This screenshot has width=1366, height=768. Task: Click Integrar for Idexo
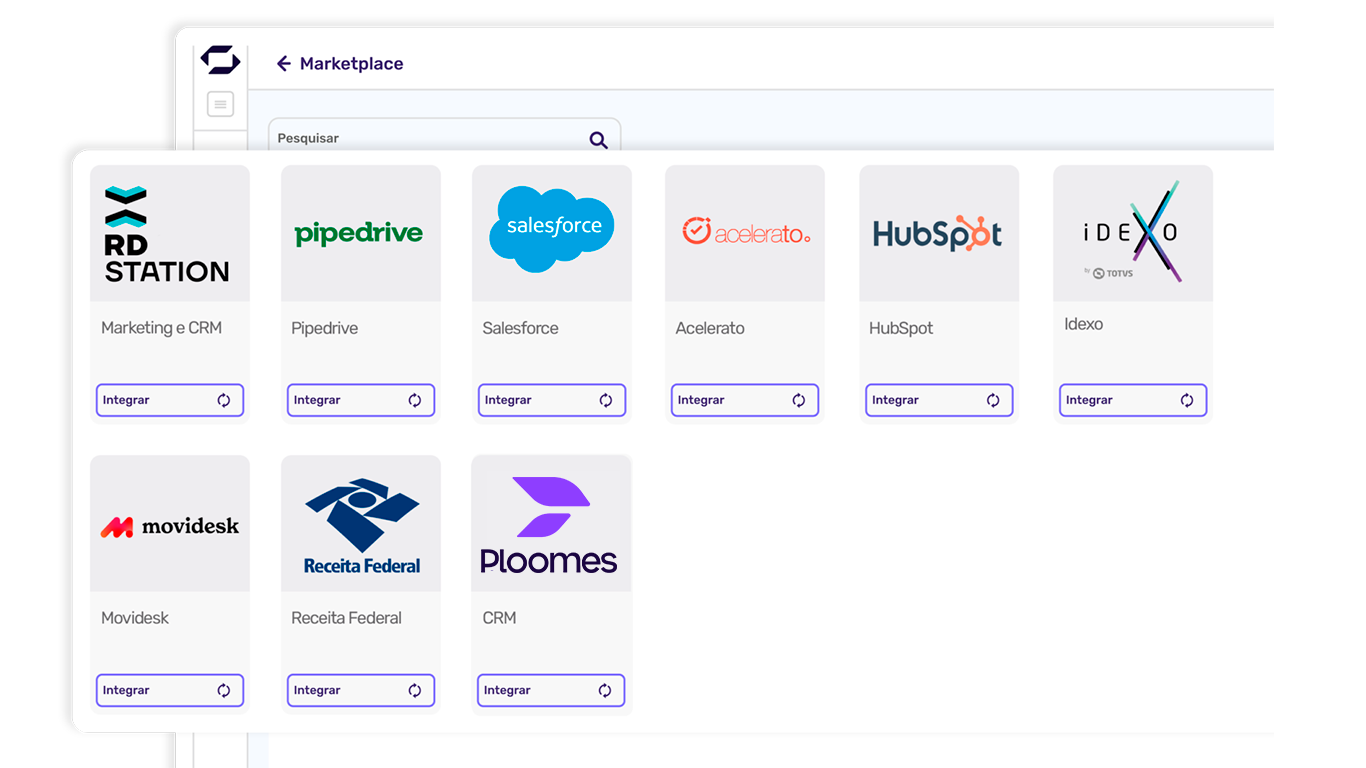1133,400
